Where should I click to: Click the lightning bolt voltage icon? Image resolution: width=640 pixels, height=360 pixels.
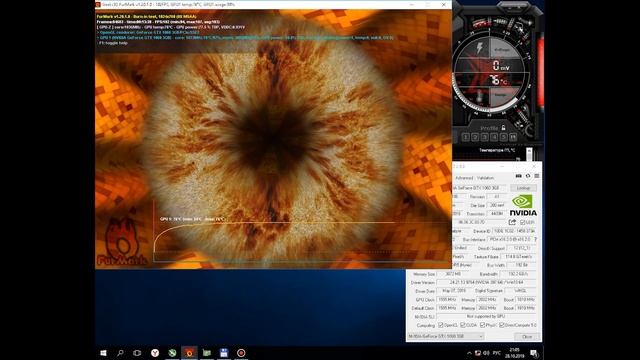(480, 48)
